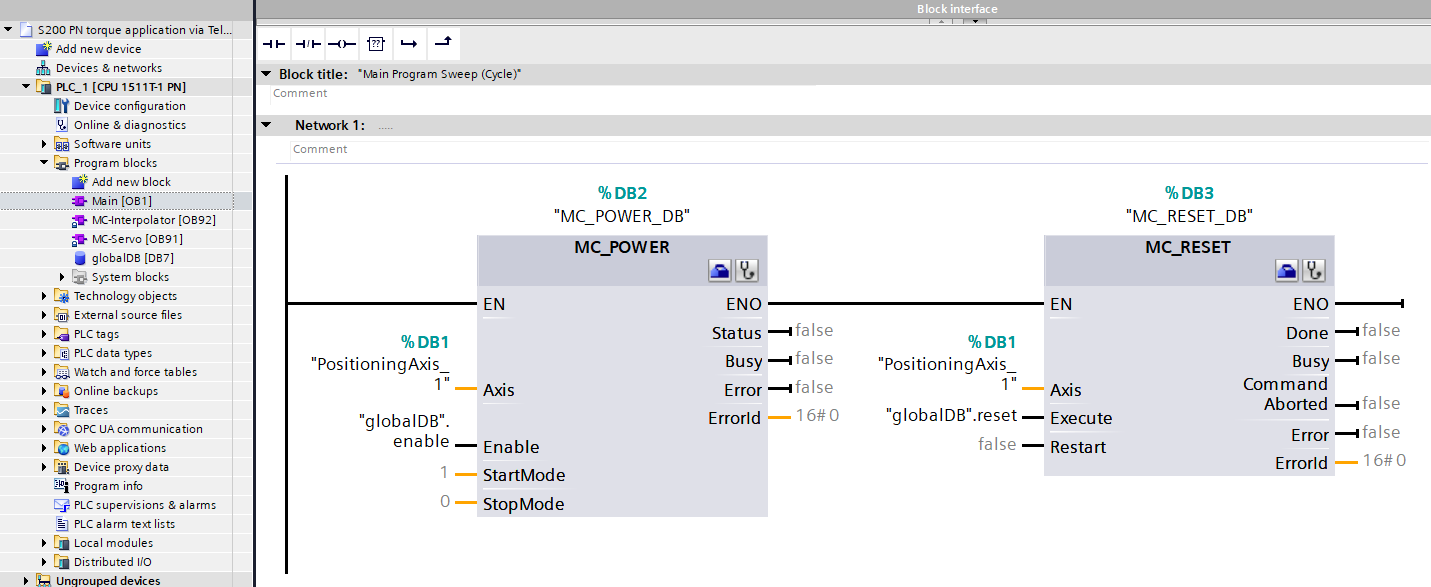Image resolution: width=1431 pixels, height=587 pixels.
Task: Insert an empty box element
Action: (x=374, y=43)
